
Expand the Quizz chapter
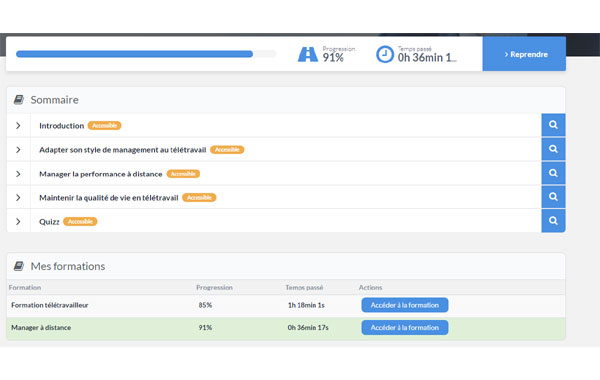click(18, 222)
